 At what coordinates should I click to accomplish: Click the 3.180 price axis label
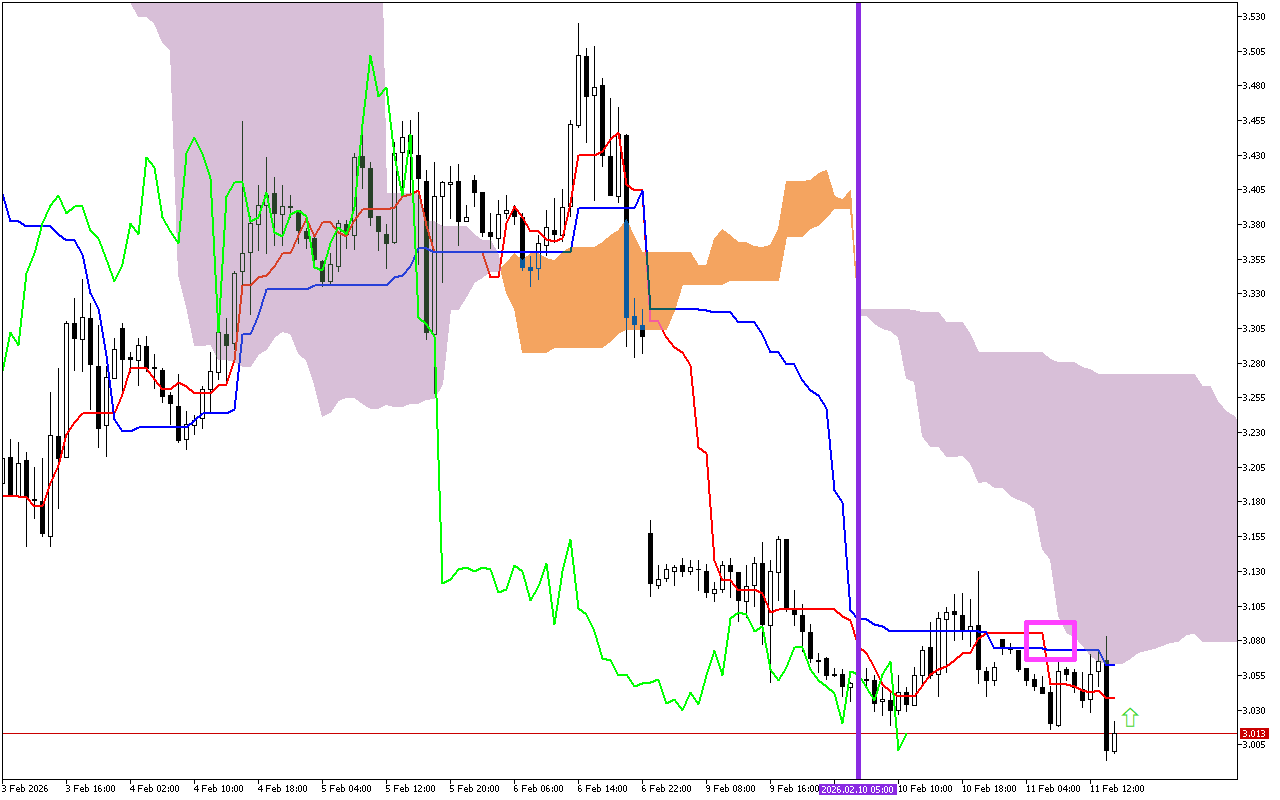point(1254,502)
